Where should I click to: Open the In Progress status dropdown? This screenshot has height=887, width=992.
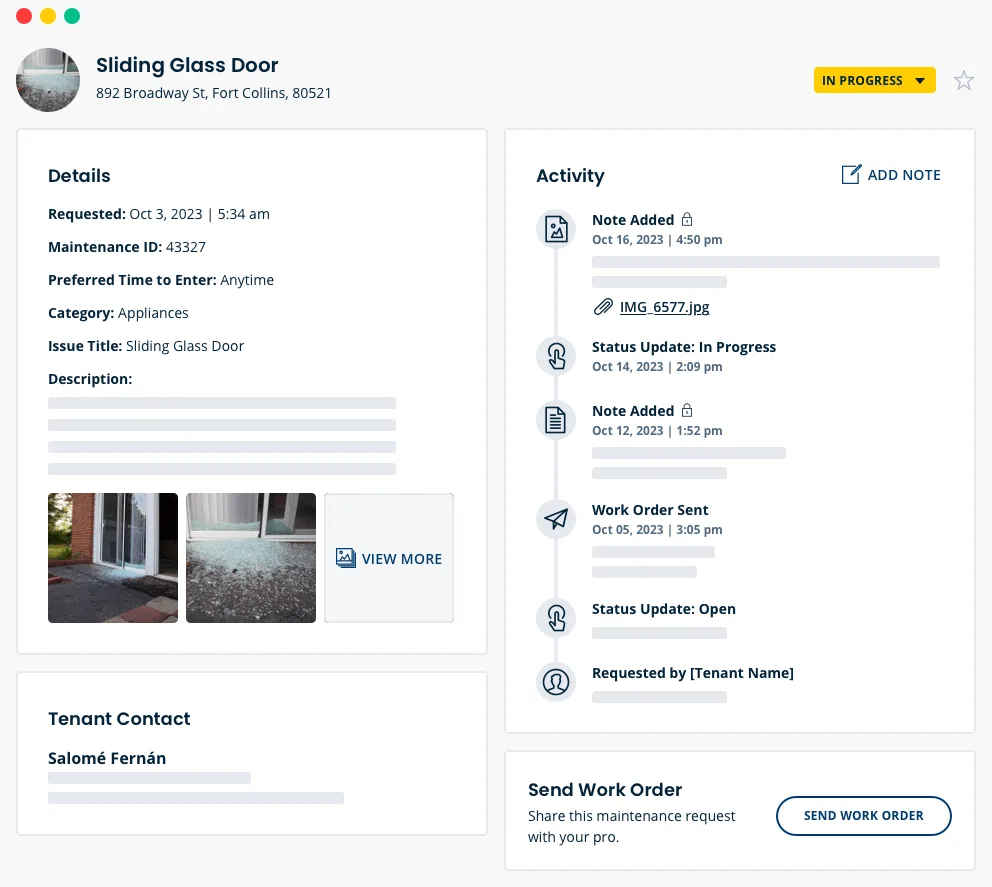pos(874,81)
